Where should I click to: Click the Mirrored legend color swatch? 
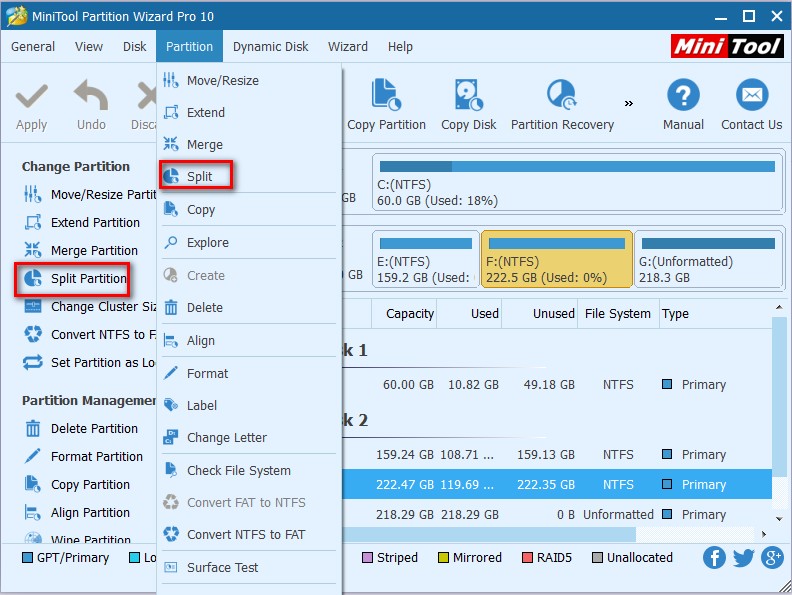click(x=443, y=558)
